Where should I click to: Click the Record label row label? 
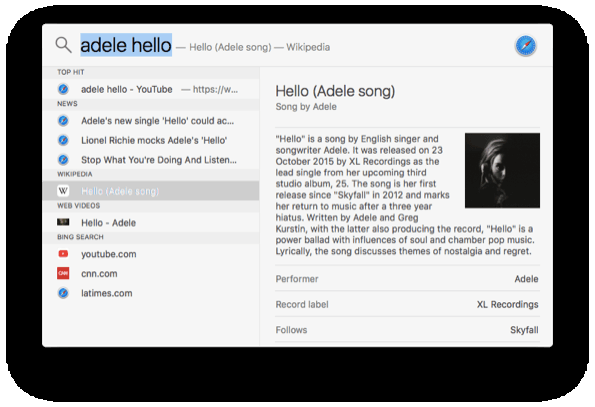coord(302,304)
